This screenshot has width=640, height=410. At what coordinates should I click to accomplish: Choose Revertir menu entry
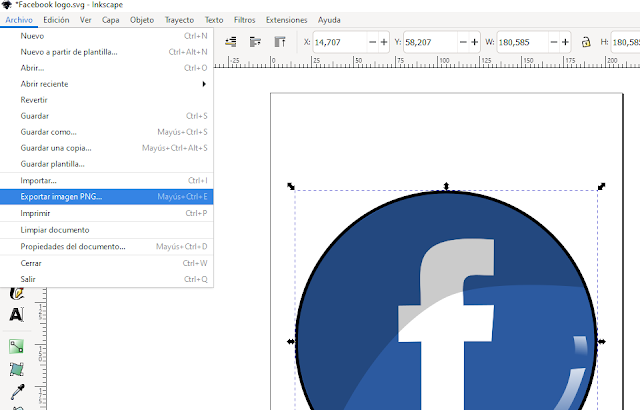[107, 100]
